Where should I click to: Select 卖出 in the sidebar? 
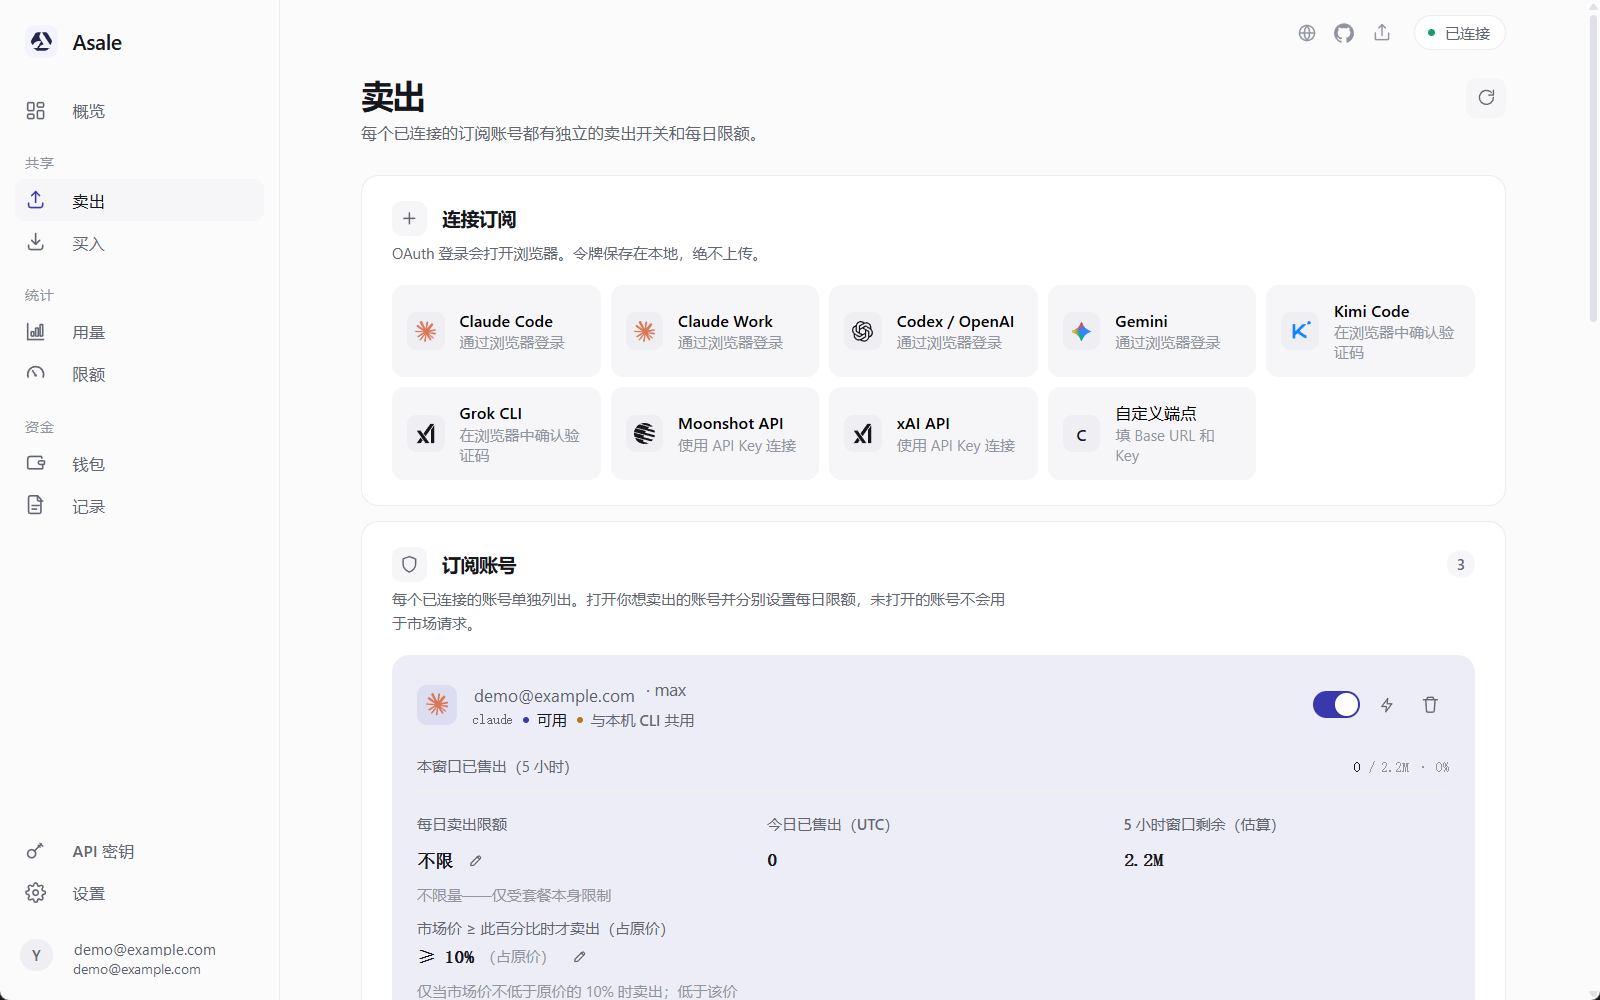point(139,201)
